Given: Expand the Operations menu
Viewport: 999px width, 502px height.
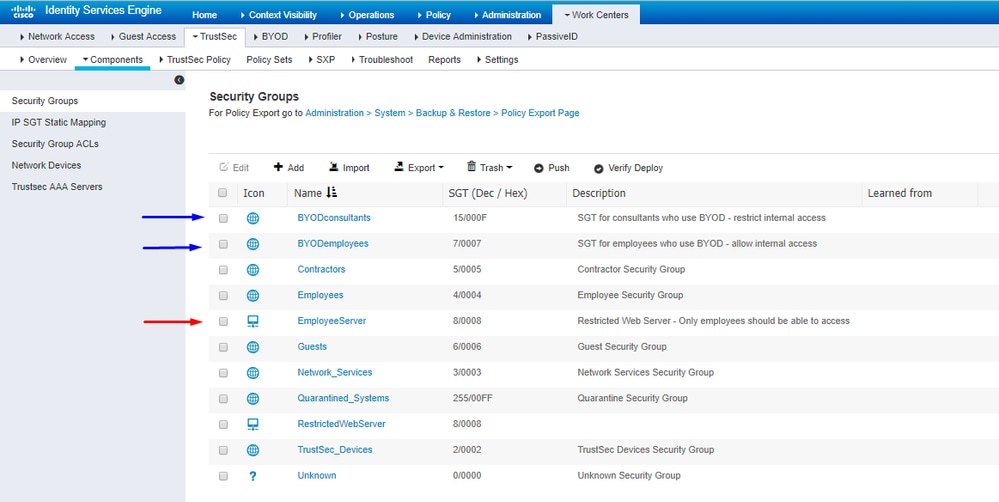Looking at the screenshot, I should pyautogui.click(x=366, y=15).
